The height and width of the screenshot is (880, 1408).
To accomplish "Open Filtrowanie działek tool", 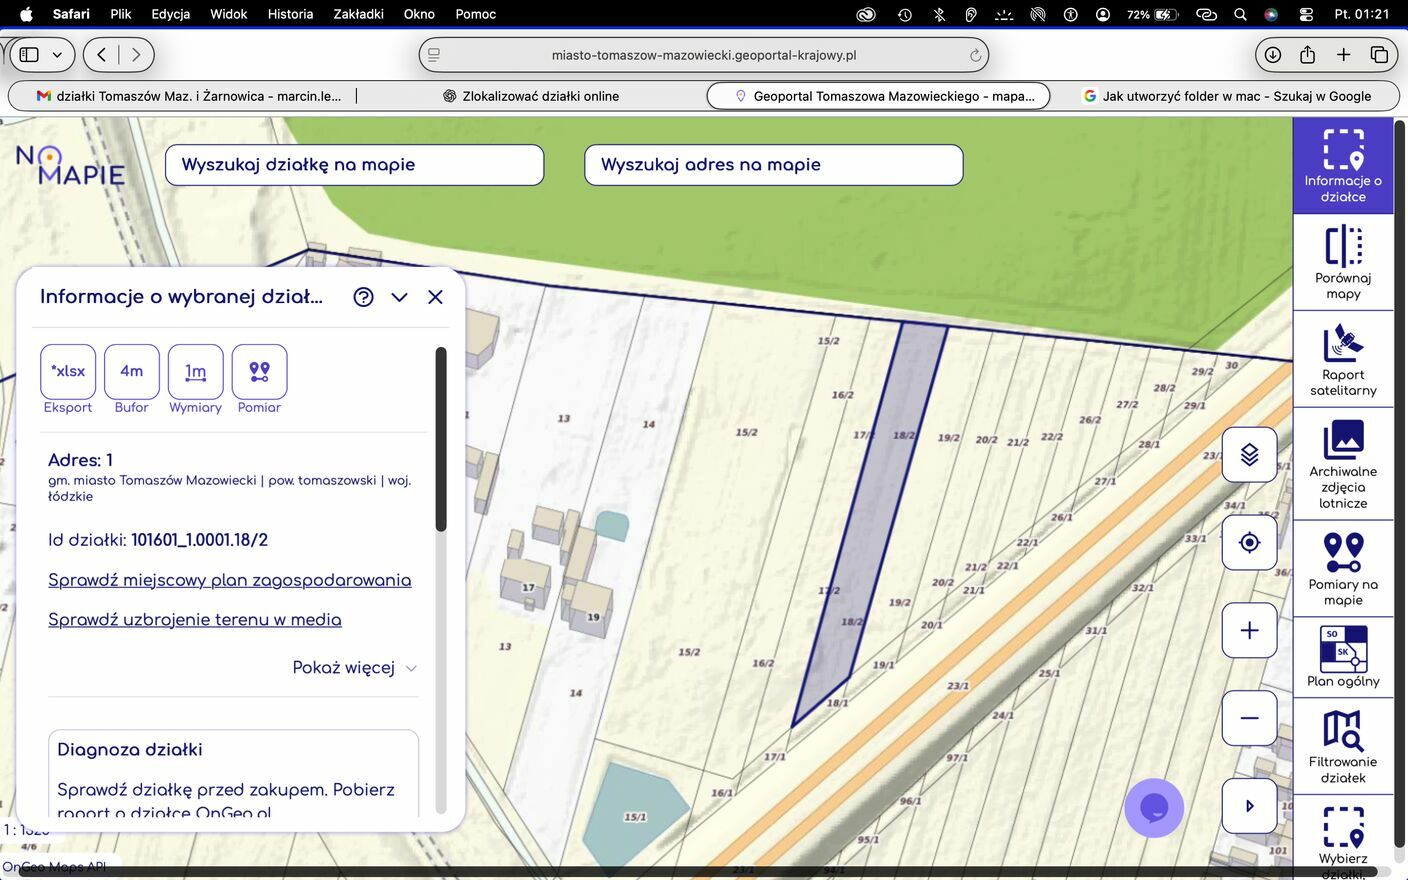I will (1342, 746).
